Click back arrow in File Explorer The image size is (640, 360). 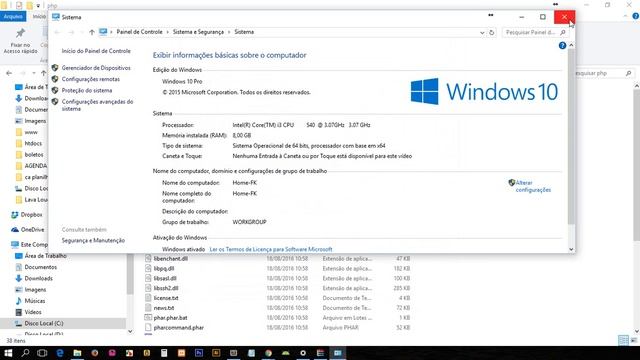coord(9,73)
